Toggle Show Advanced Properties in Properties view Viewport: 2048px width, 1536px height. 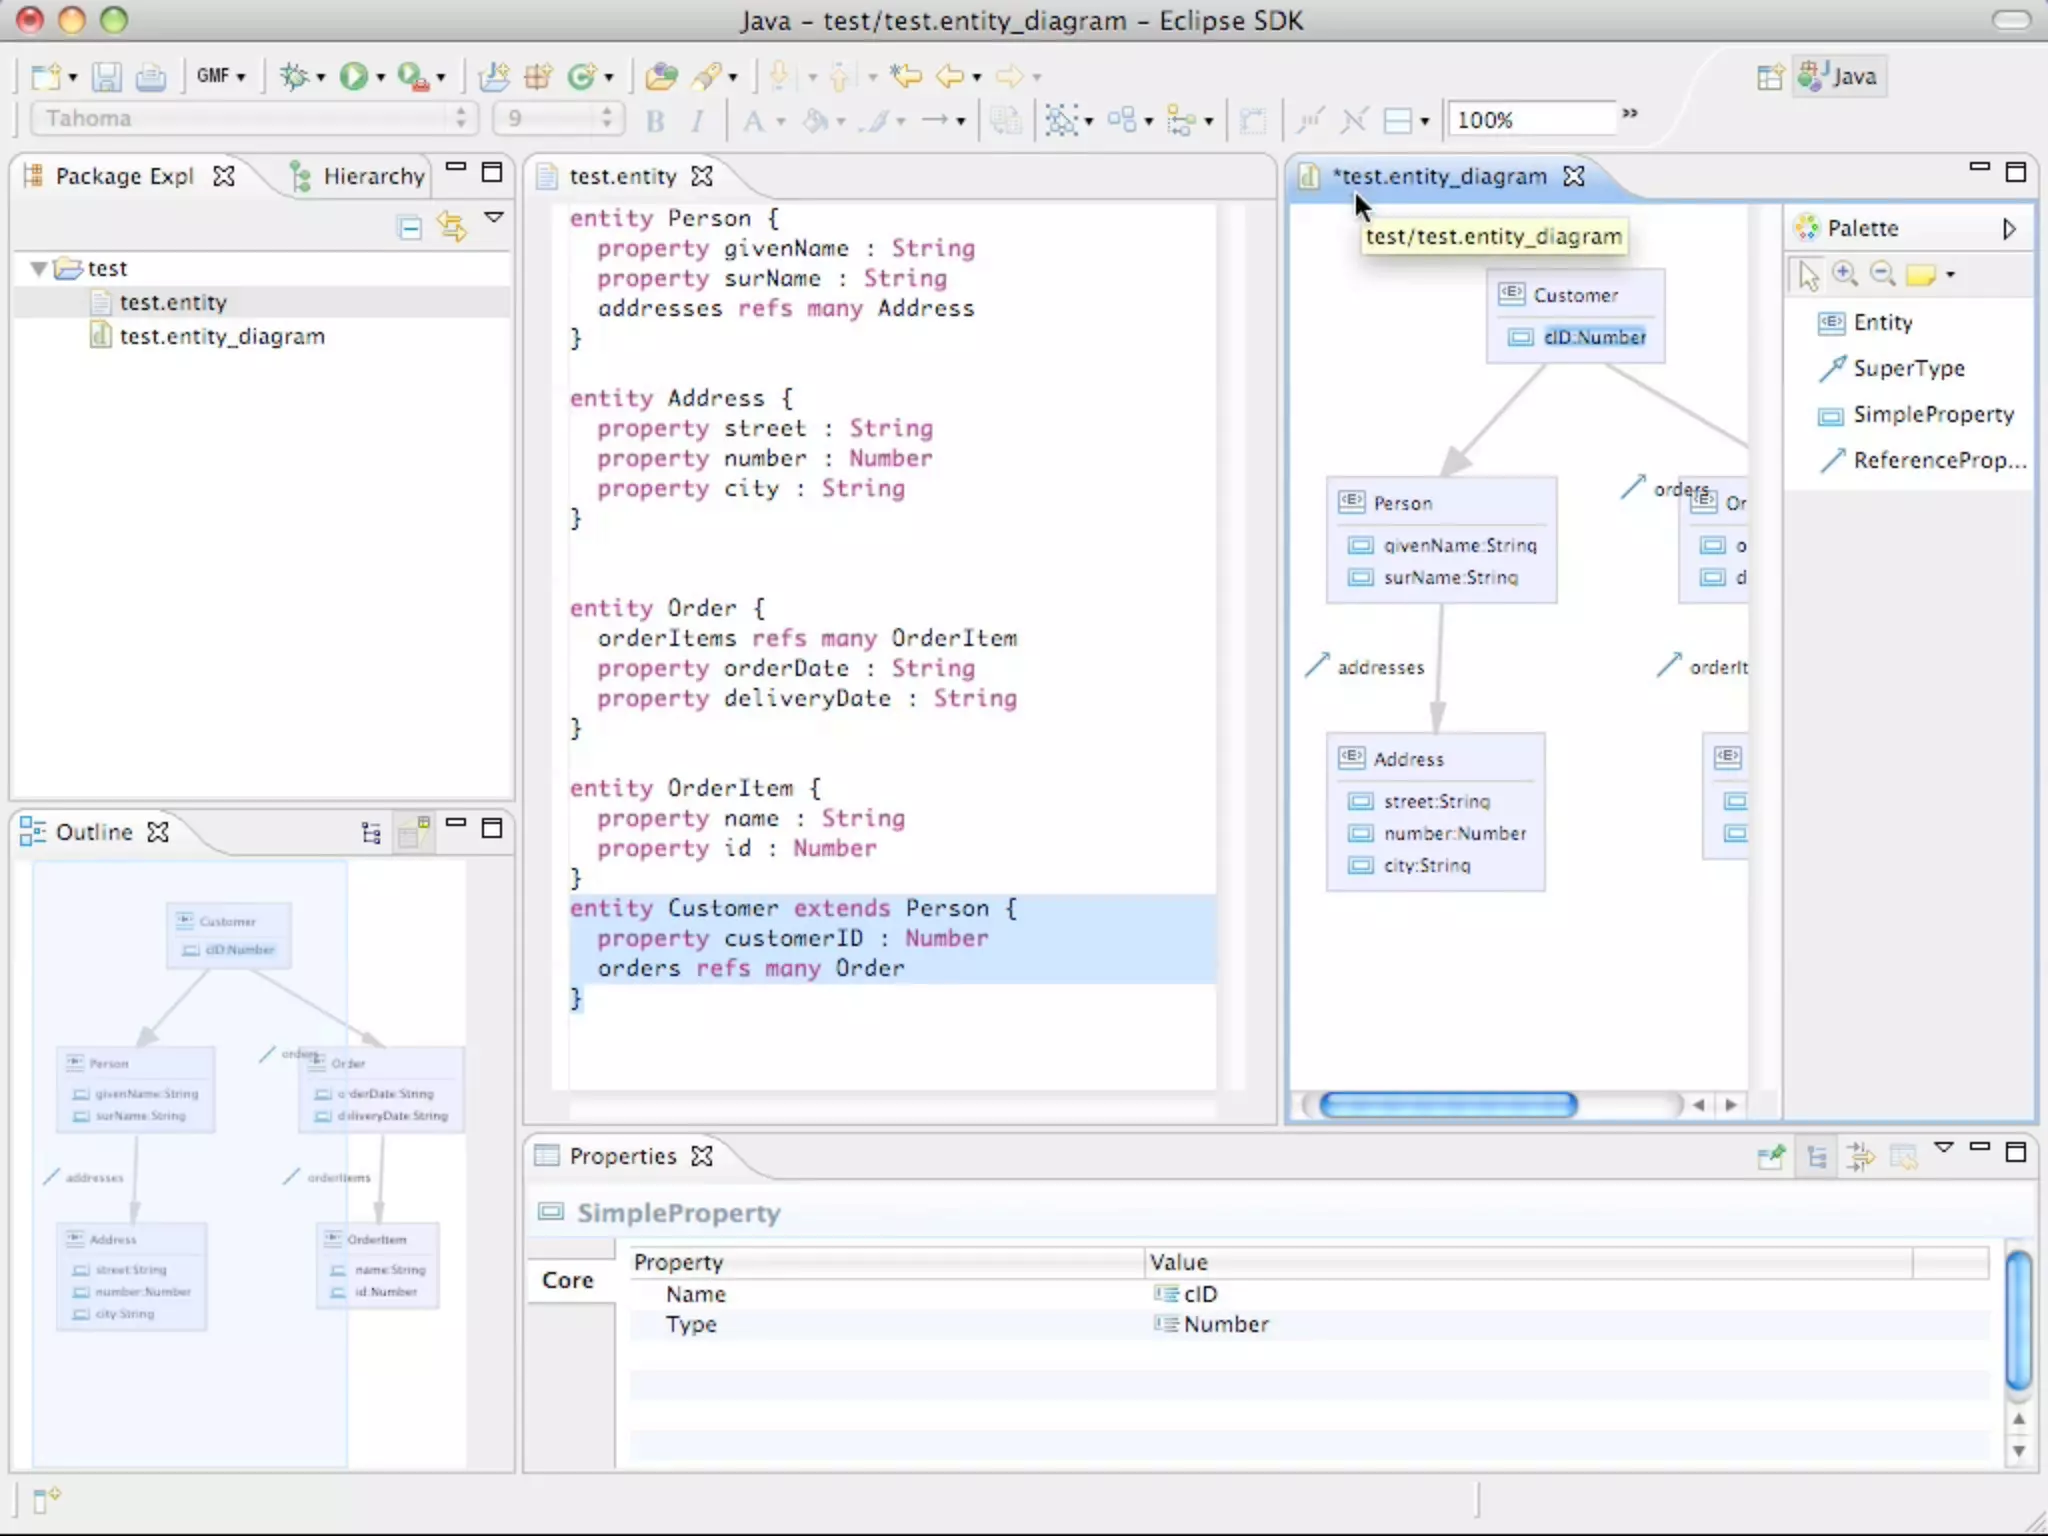(1860, 1157)
